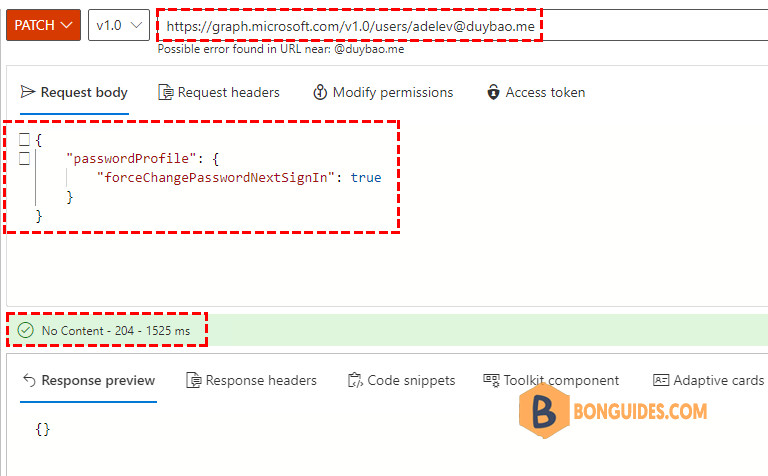Click the Code snippets clipboard icon
This screenshot has width=768, height=476.
tap(355, 380)
